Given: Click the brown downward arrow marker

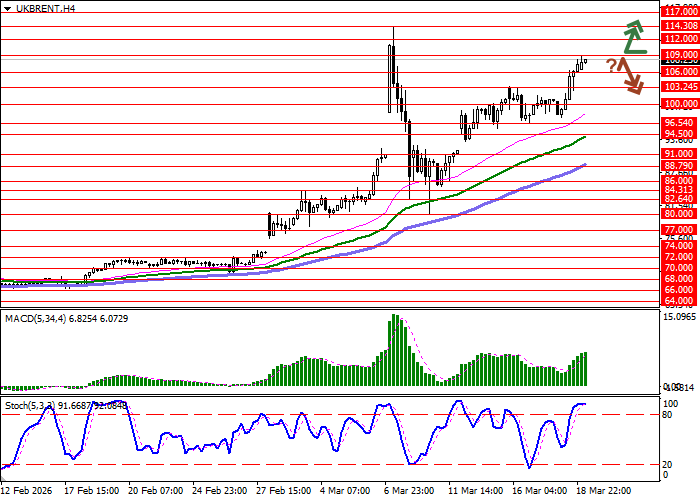Looking at the screenshot, I should click(x=629, y=76).
